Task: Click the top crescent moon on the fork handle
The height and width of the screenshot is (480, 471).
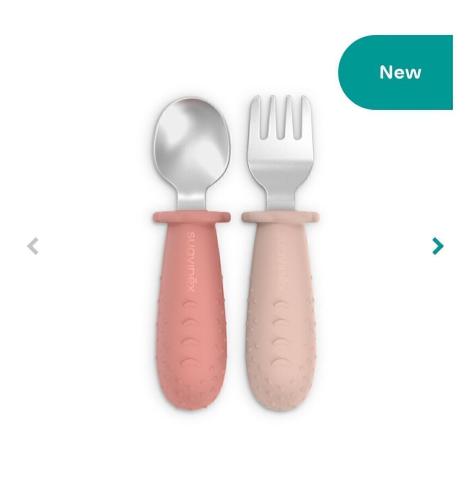Action: pyautogui.click(x=281, y=305)
